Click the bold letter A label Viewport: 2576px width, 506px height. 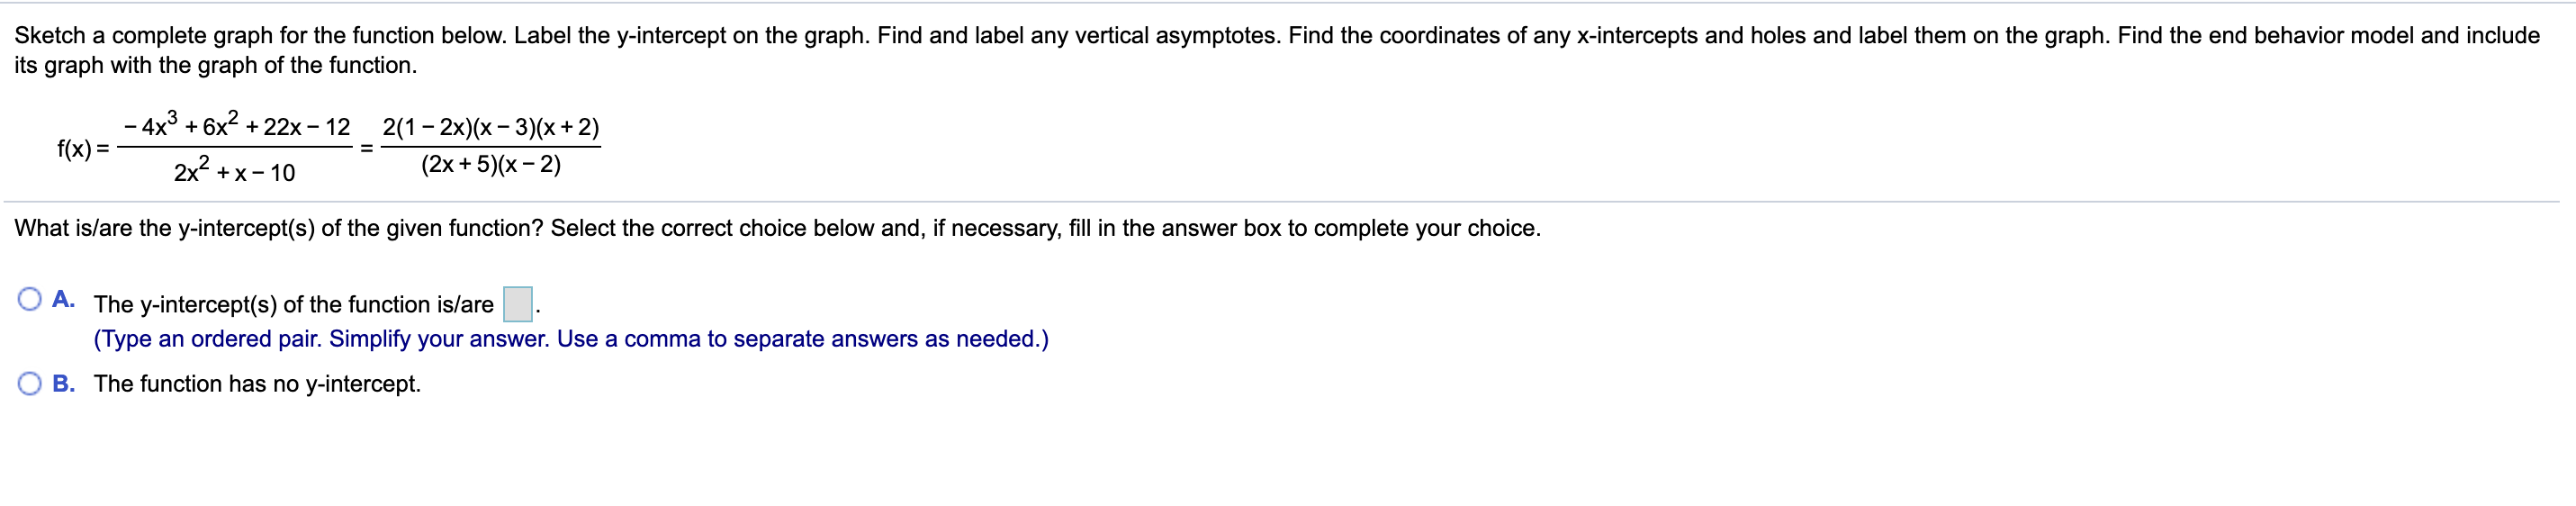(64, 299)
